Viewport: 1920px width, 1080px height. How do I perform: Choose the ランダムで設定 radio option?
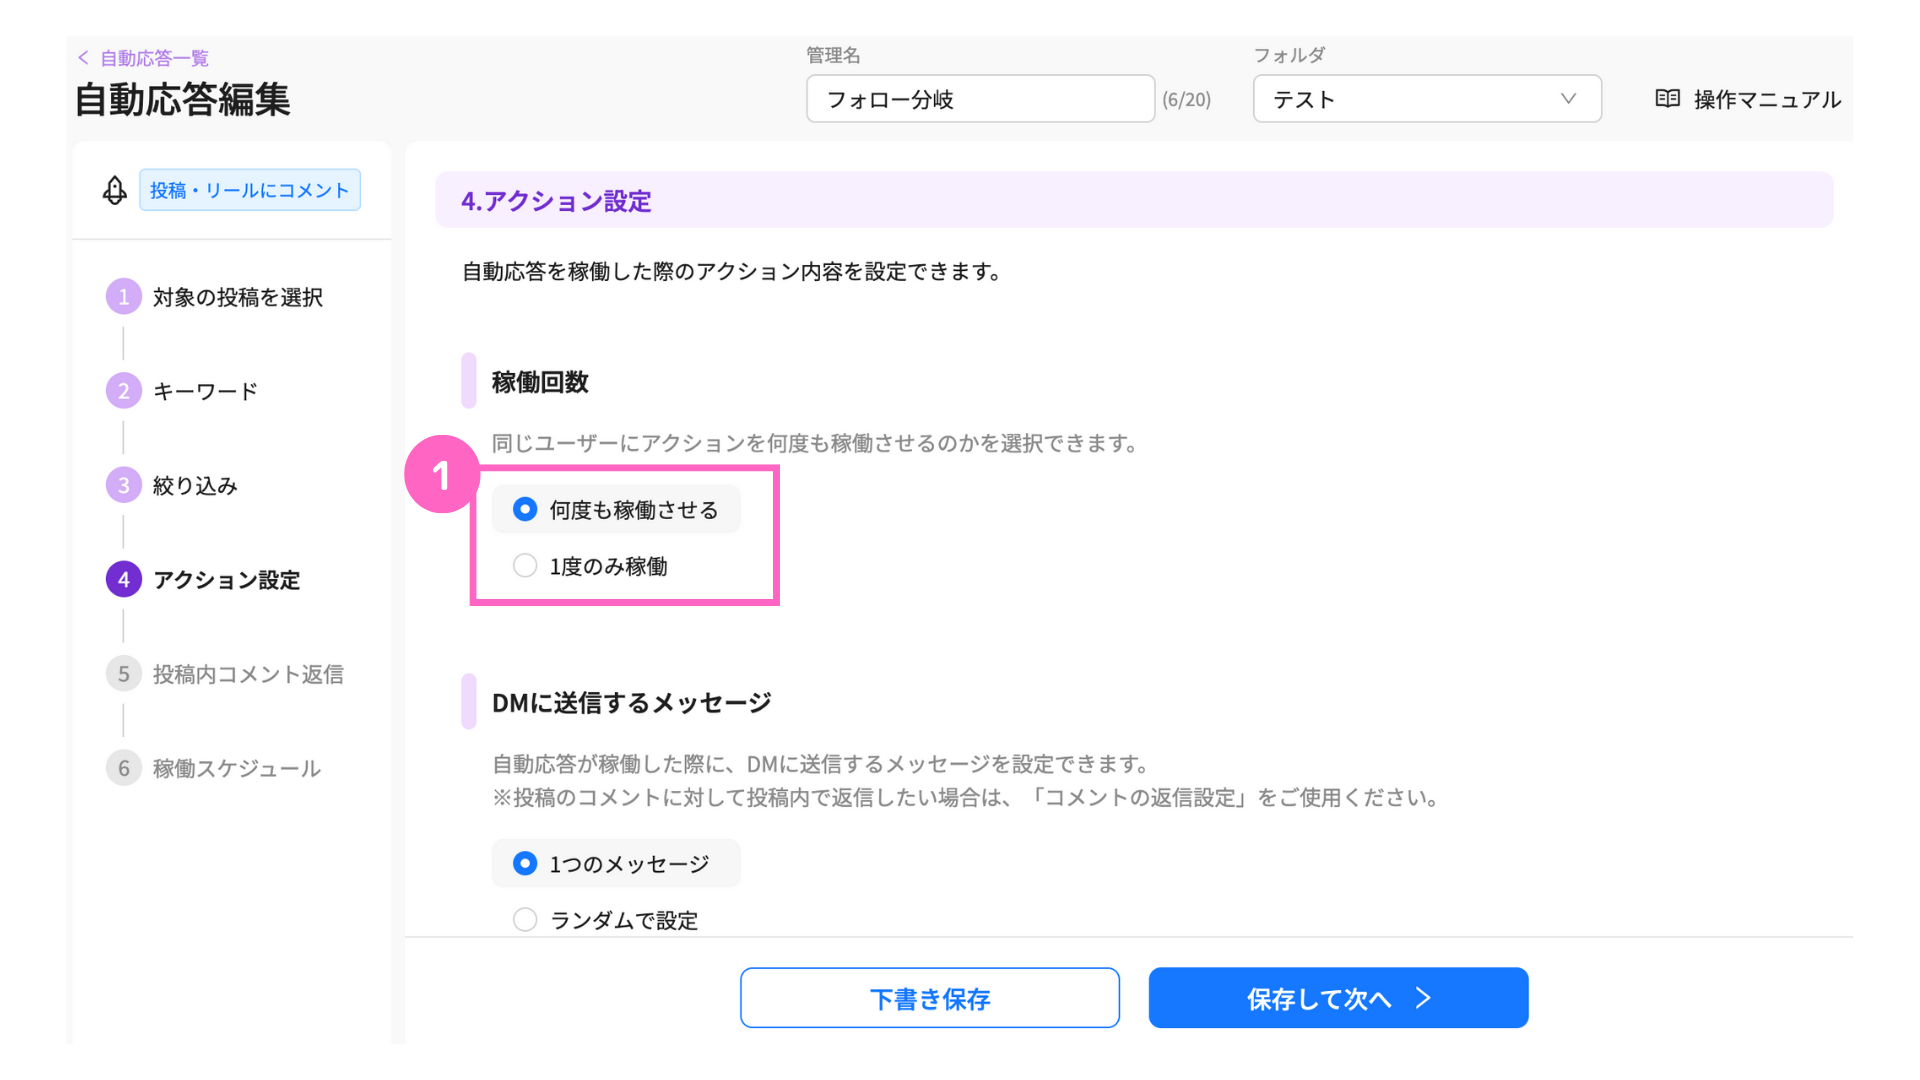click(x=525, y=919)
